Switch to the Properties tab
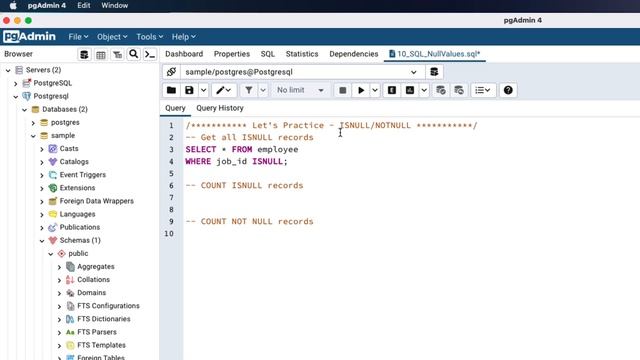The width and height of the screenshot is (640, 360). [232, 54]
